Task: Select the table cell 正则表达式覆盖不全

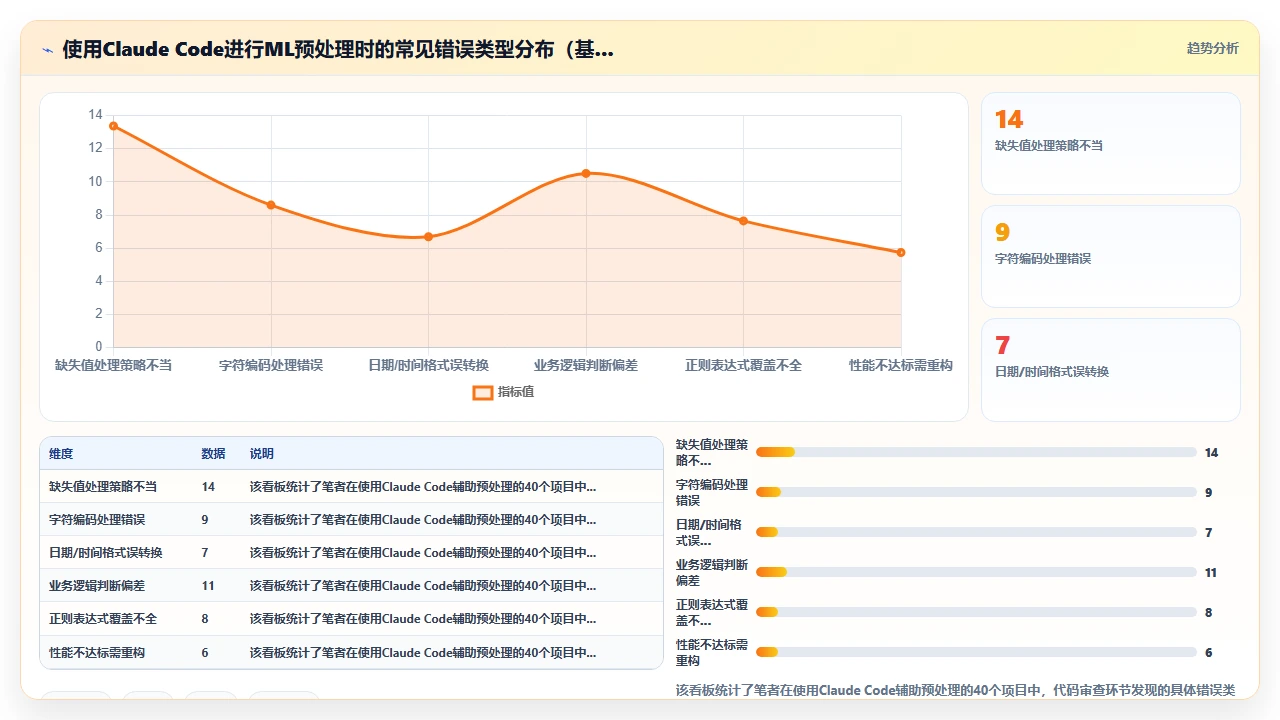Action: pos(103,619)
